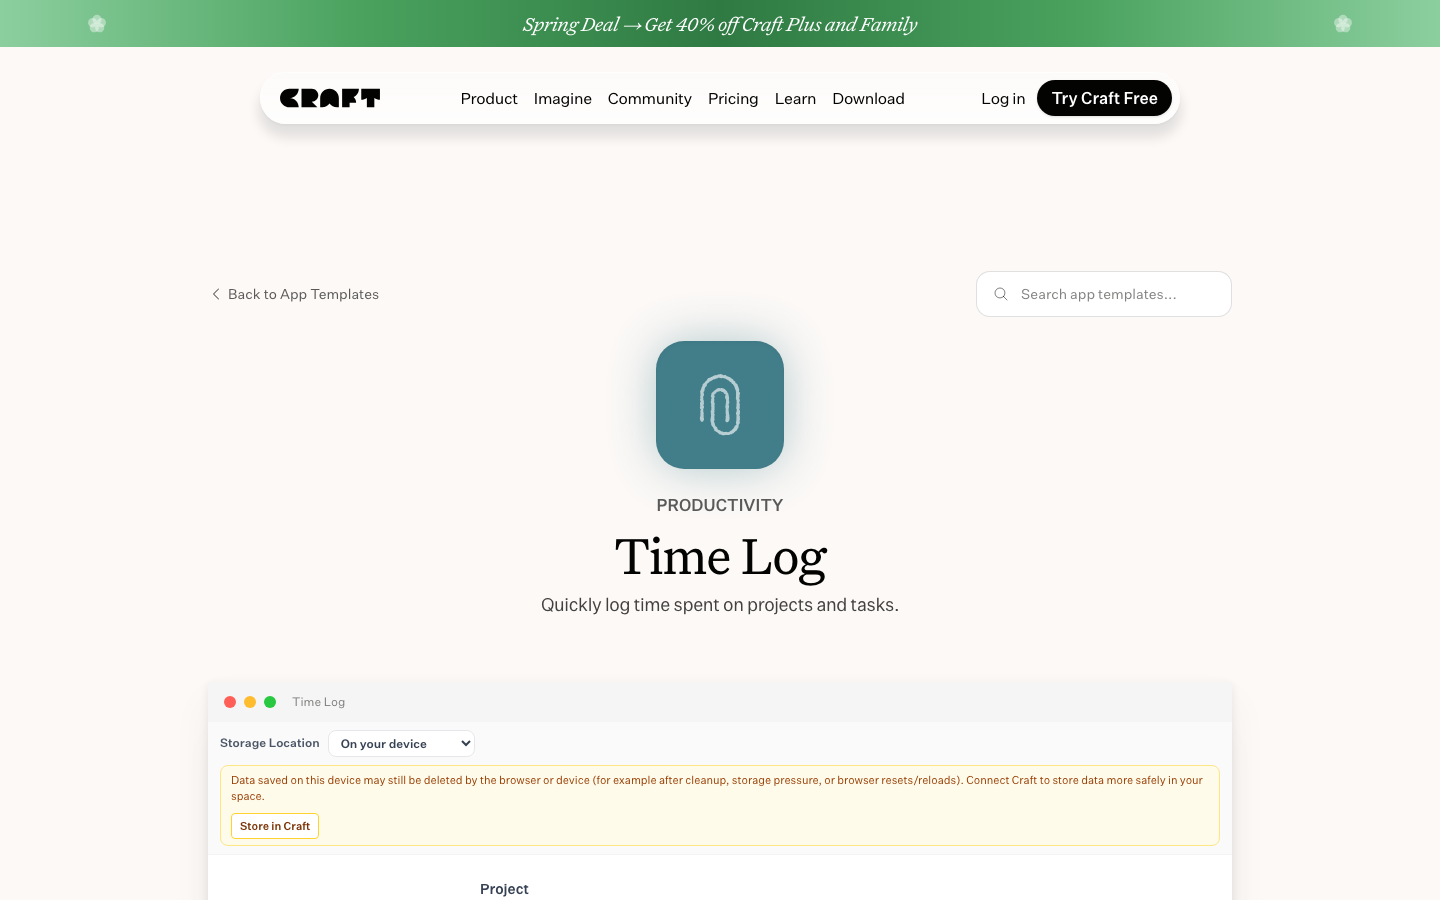This screenshot has height=900, width=1440.
Task: Click the Craft logo
Action: pos(330,98)
